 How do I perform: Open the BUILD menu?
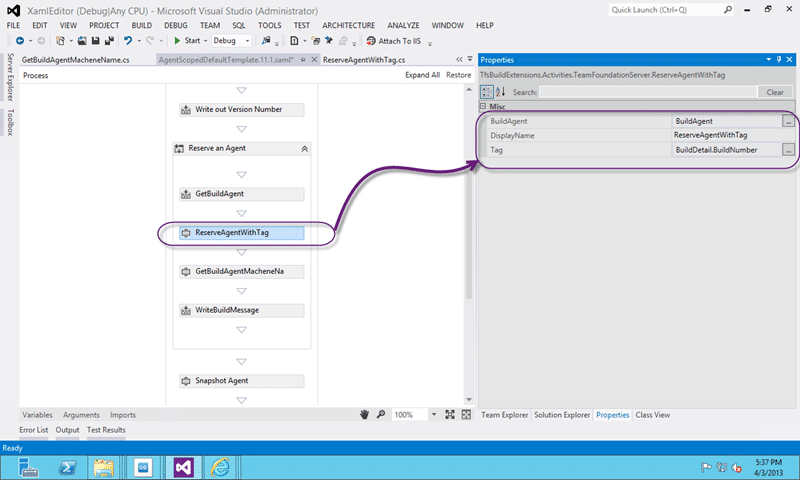tap(141, 26)
